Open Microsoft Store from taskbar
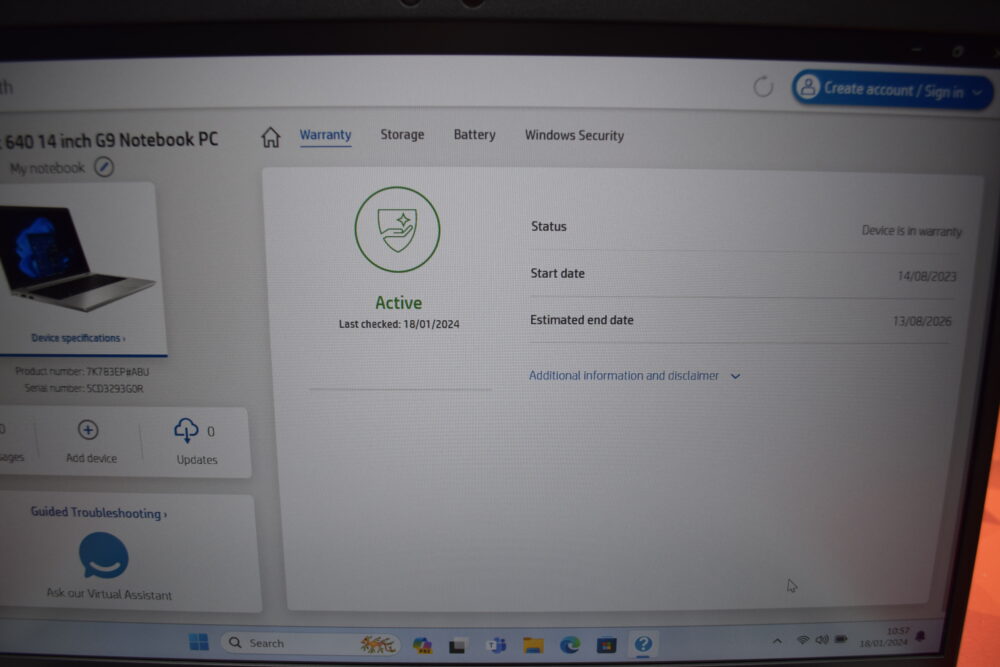The width and height of the screenshot is (1000, 667). coord(606,645)
